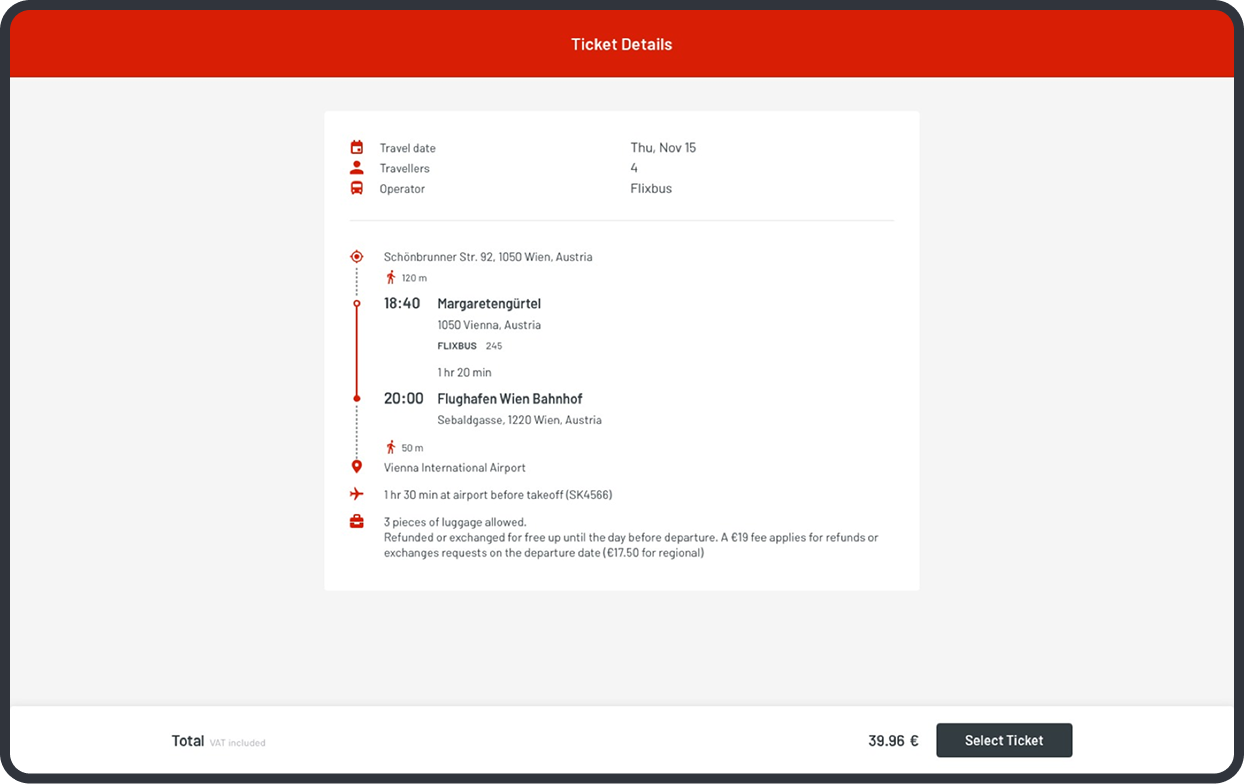Click the Thu, Nov 15 travel date value

[663, 148]
